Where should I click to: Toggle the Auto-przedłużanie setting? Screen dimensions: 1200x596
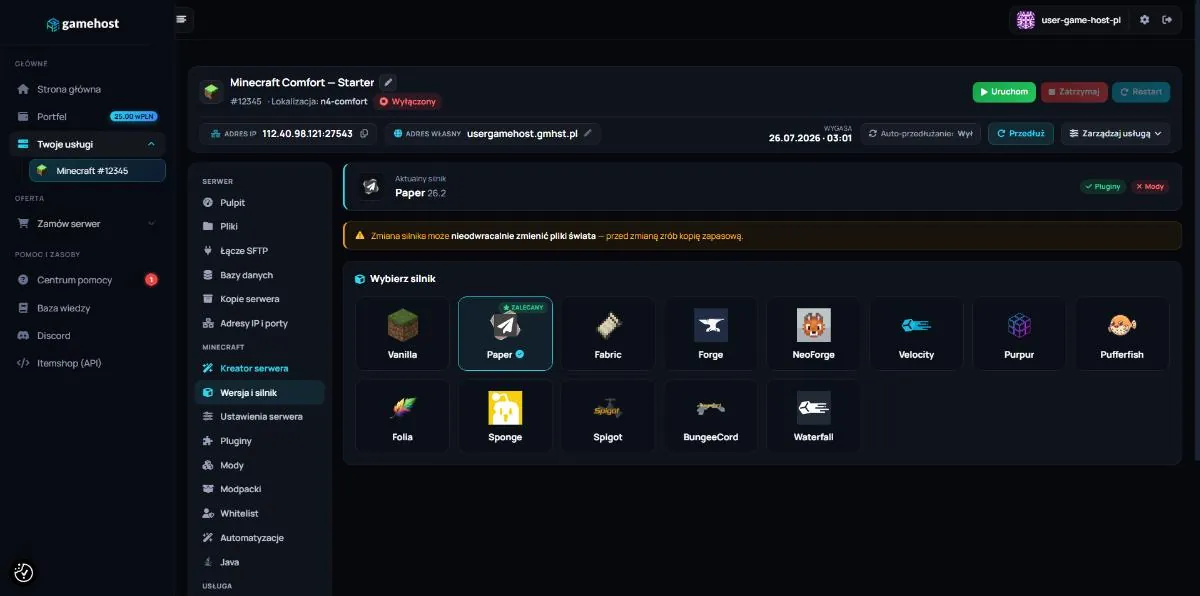tap(921, 133)
